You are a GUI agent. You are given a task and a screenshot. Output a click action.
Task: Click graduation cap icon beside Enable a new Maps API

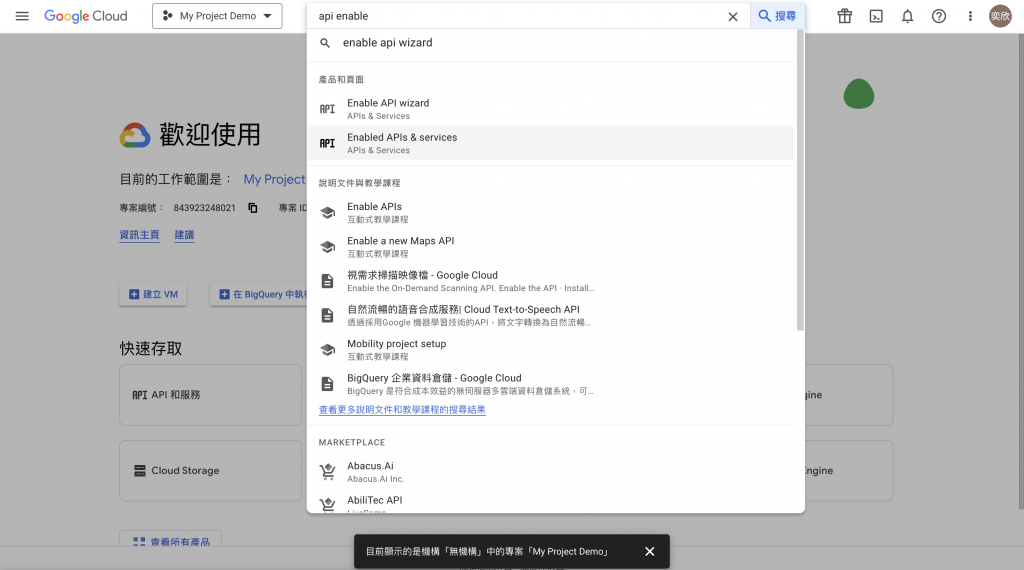(x=327, y=247)
